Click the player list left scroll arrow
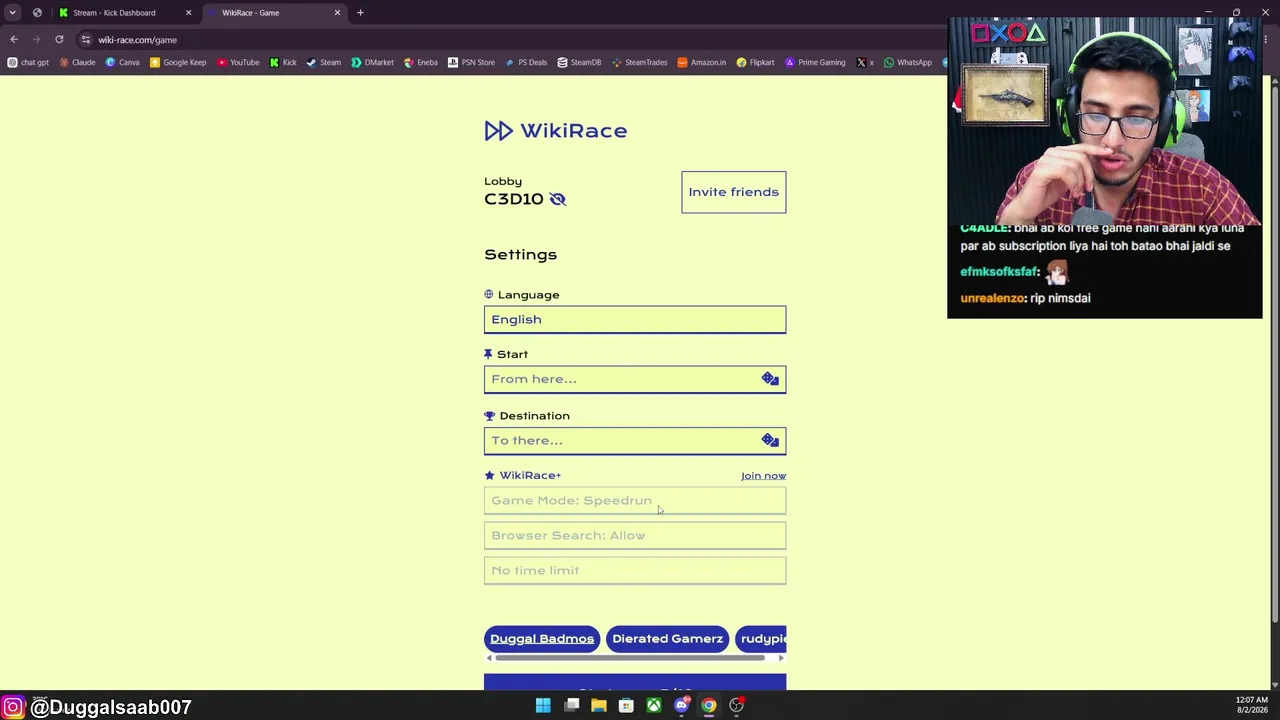This screenshot has width=1280, height=720. click(x=489, y=658)
